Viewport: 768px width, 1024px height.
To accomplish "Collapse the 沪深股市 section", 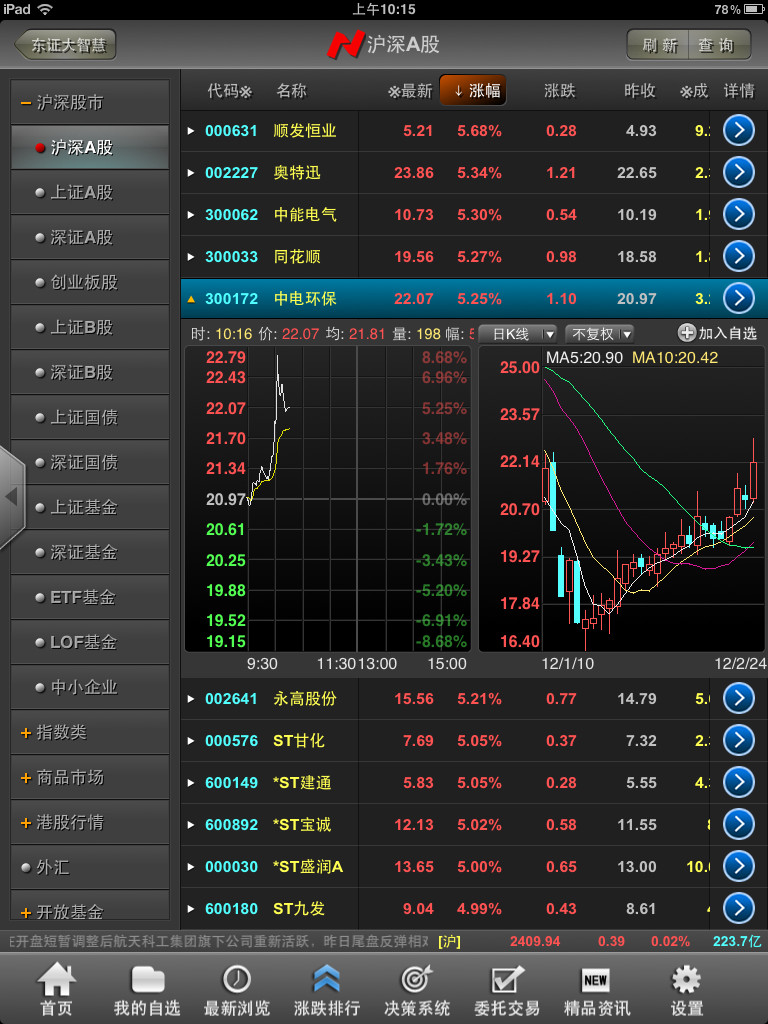I will click(90, 103).
